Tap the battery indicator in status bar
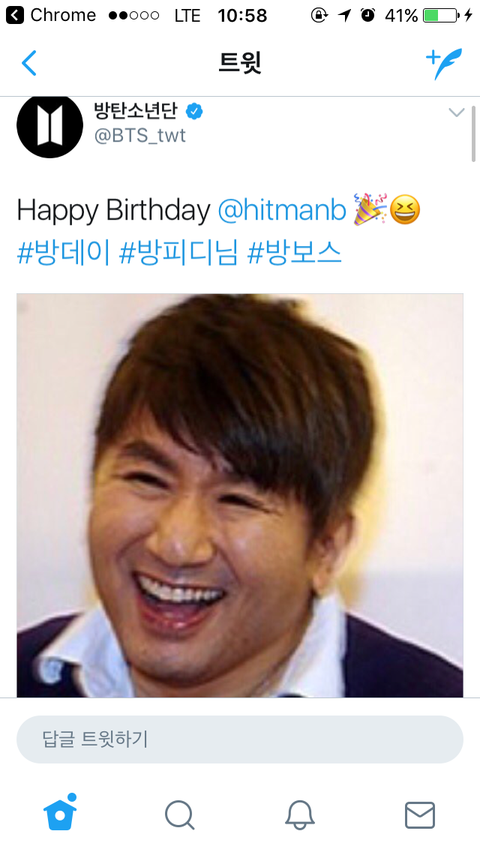This screenshot has width=480, height=852. pyautogui.click(x=440, y=15)
